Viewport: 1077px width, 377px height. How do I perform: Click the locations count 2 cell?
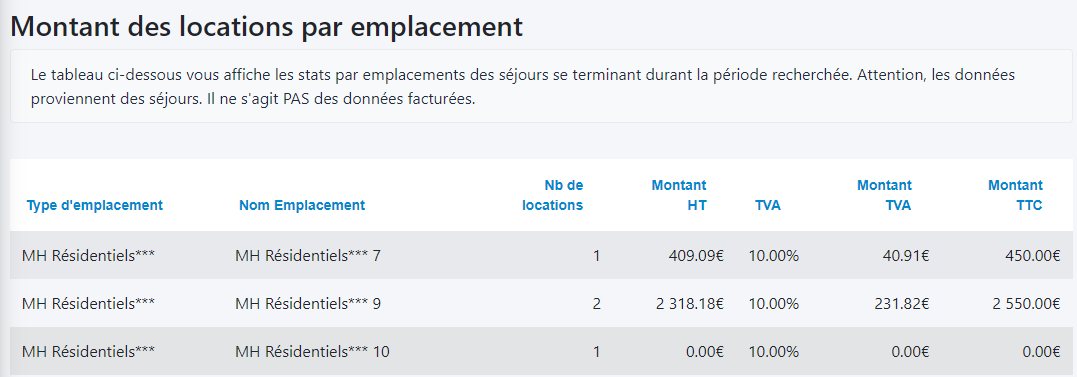coord(596,304)
